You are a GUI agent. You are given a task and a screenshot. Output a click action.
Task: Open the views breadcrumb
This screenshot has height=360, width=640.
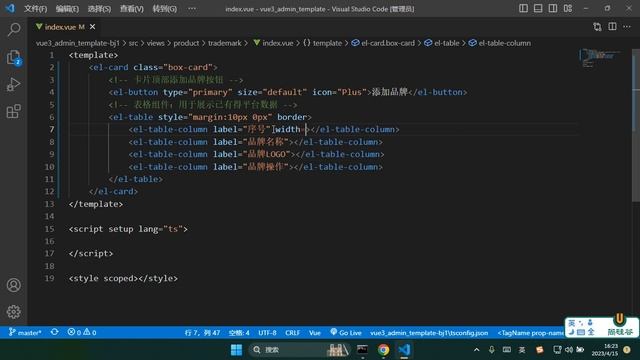(156, 43)
